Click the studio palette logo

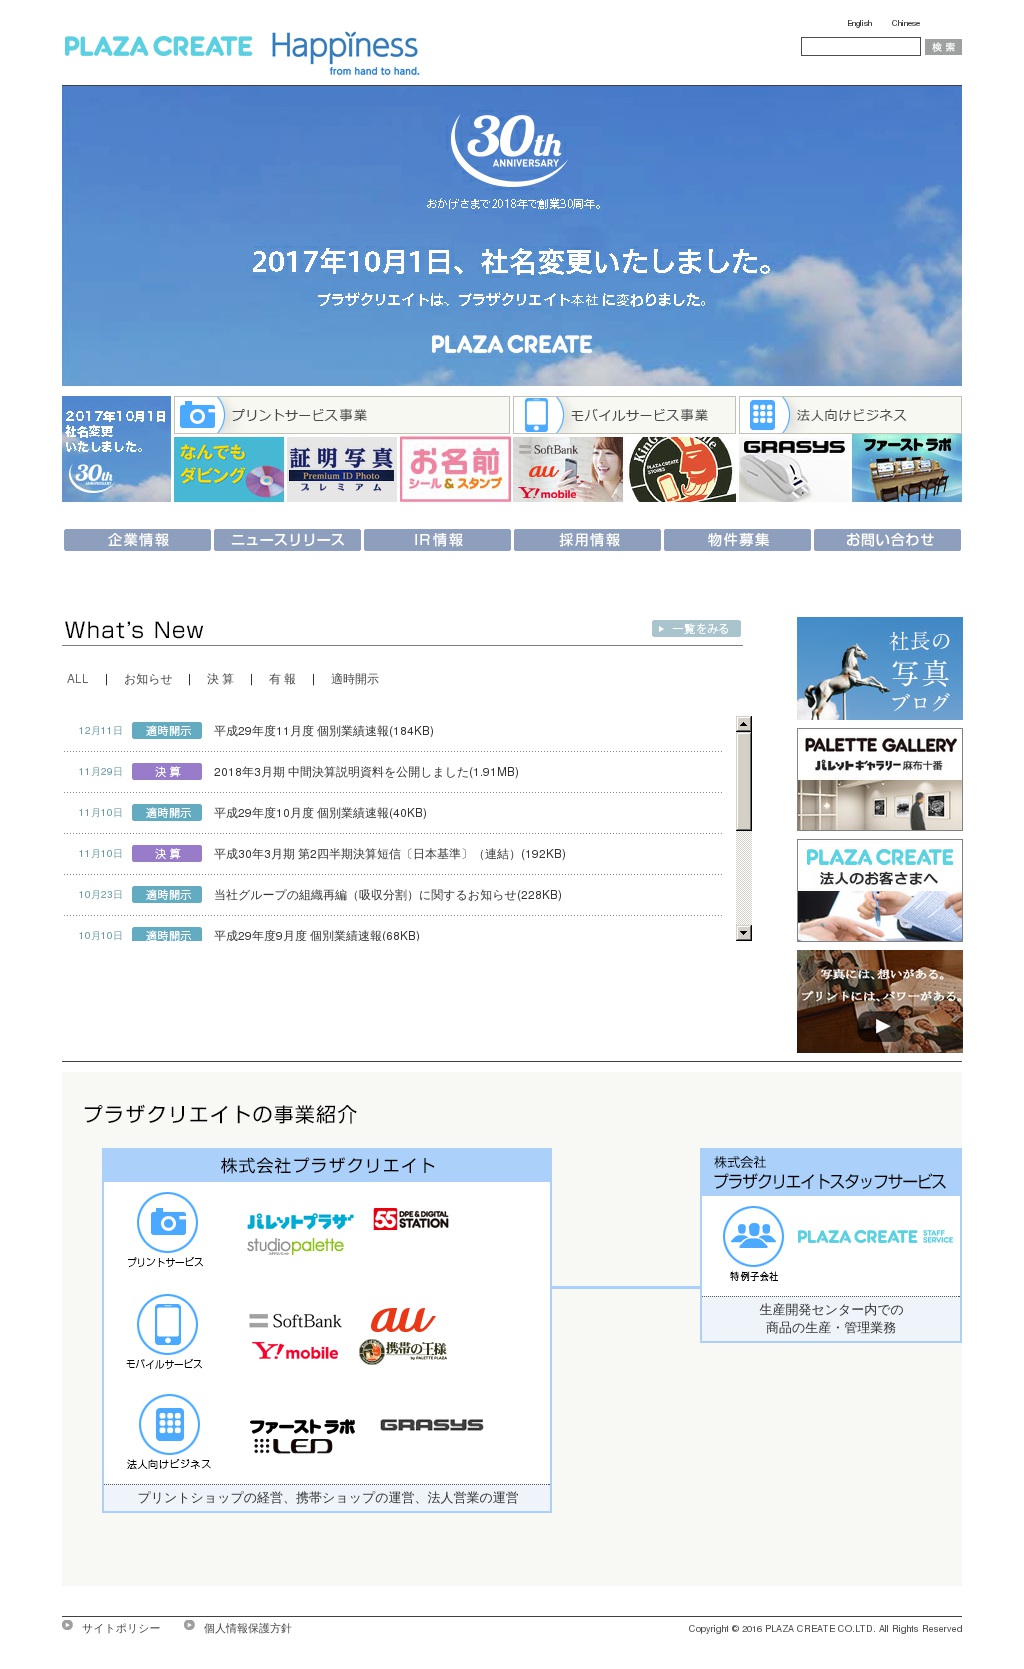295,1246
